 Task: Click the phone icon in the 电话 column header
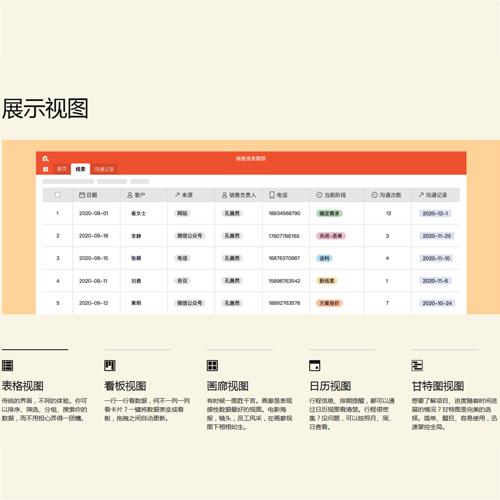(272, 195)
